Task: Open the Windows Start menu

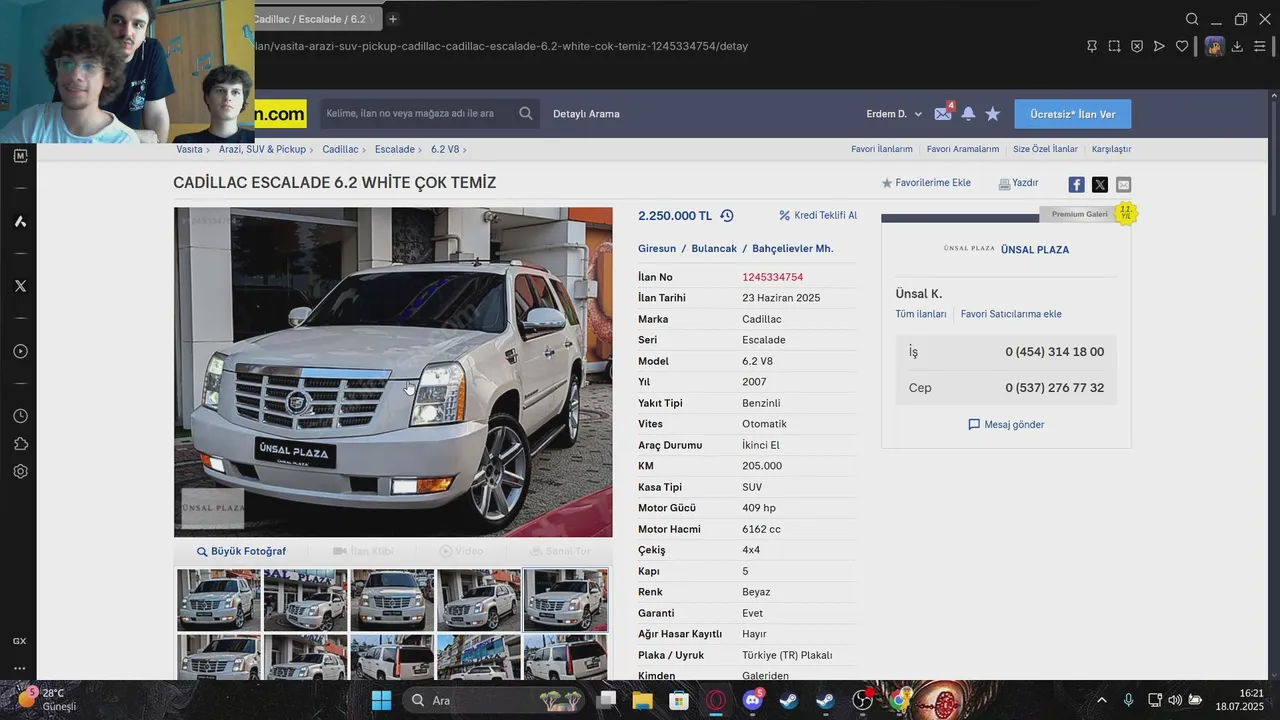Action: point(381,700)
